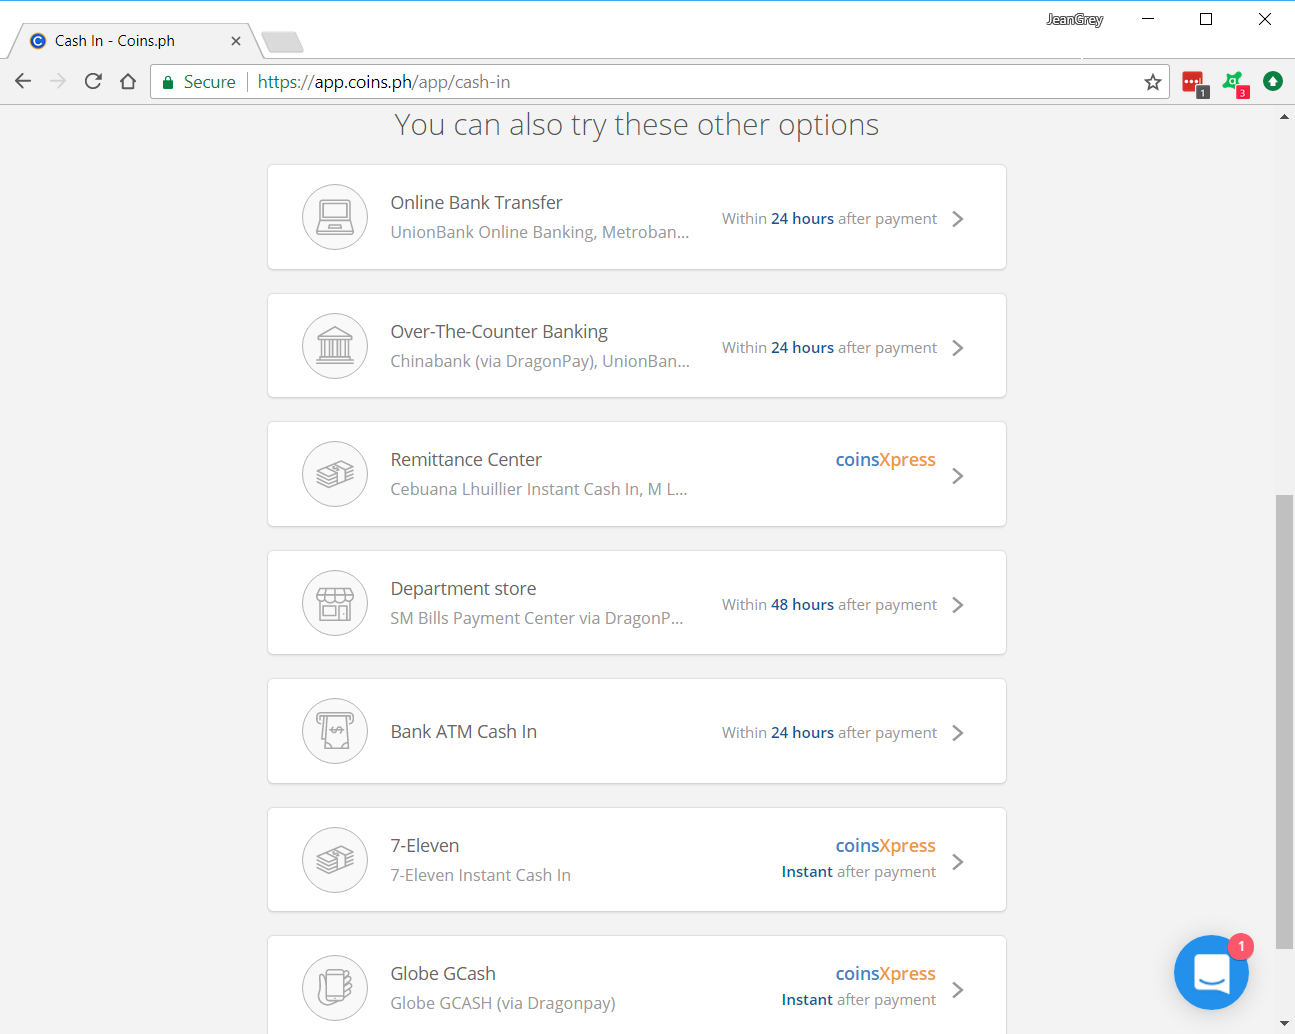Choose the Over-The-Counter Banking option title

point(499,332)
